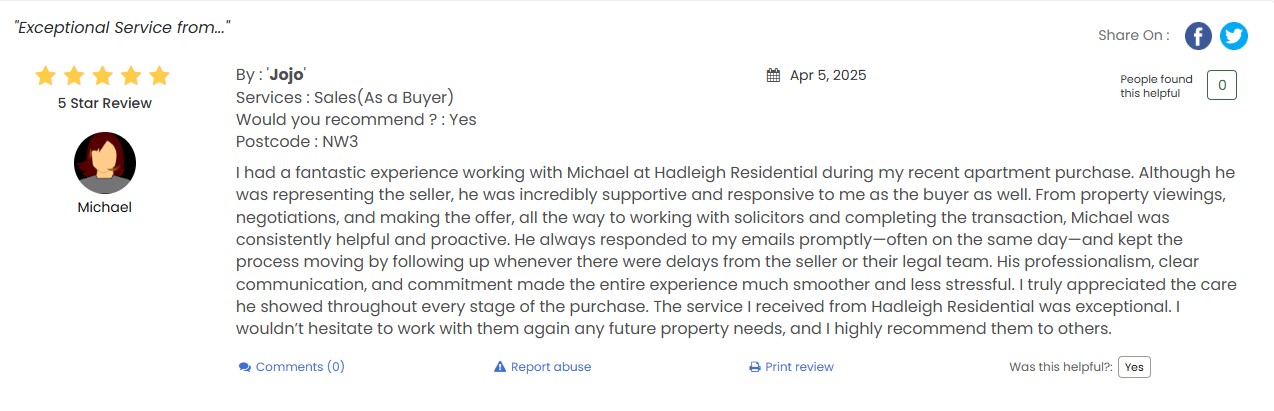
Task: Open the Comments (0) link
Action: 300,367
